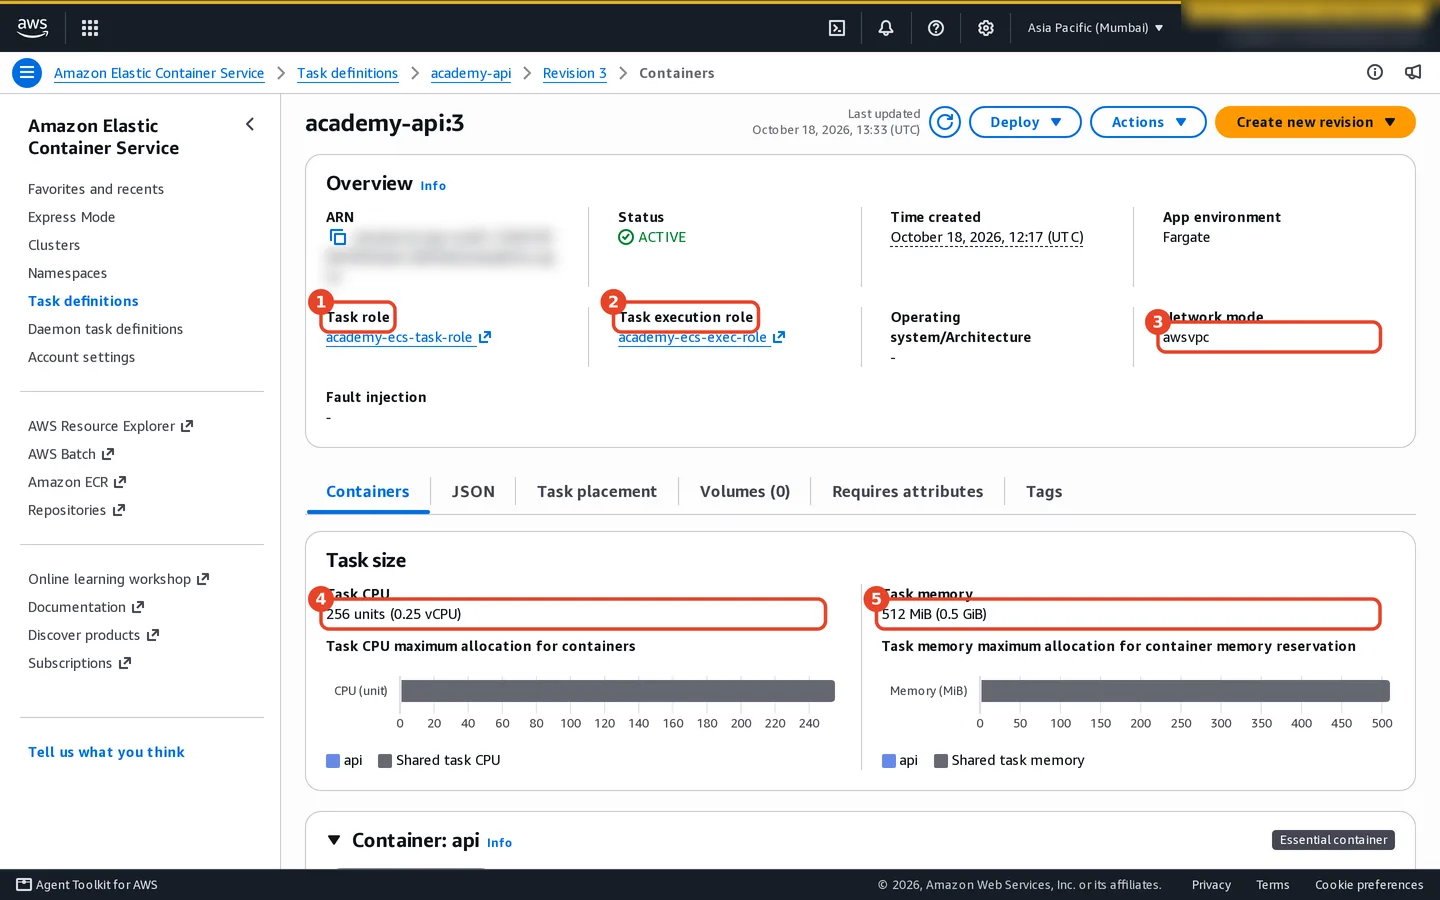The image size is (1440, 900).
Task: Click the external link icon beside academy-ecs-exec-role
Action: (779, 337)
